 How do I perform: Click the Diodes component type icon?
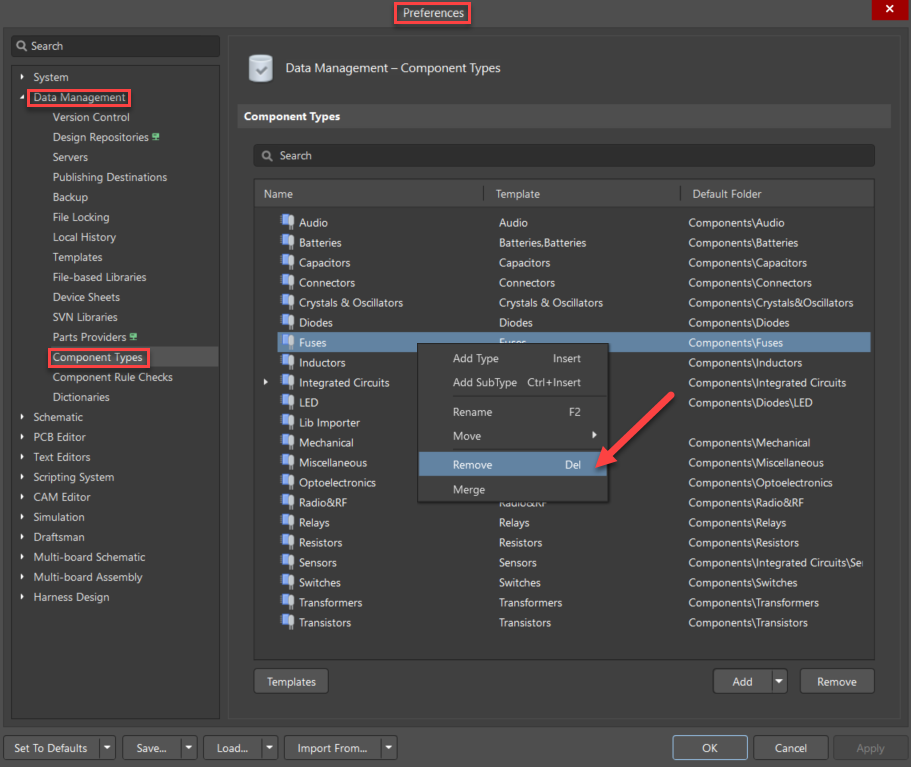[288, 321]
